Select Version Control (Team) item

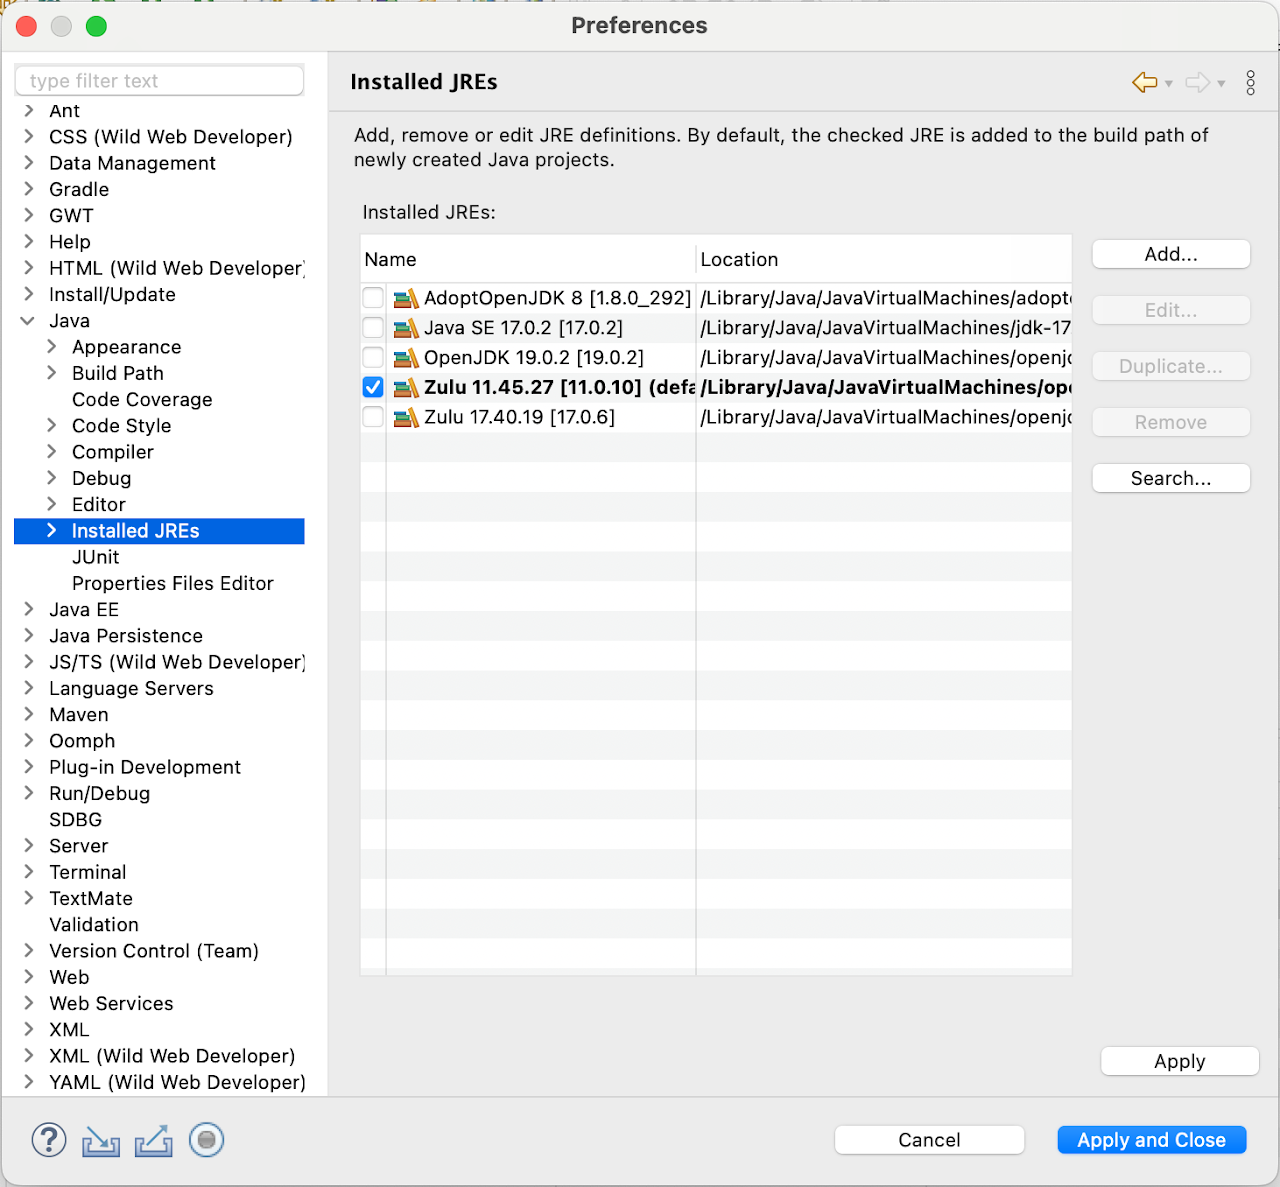[154, 951]
